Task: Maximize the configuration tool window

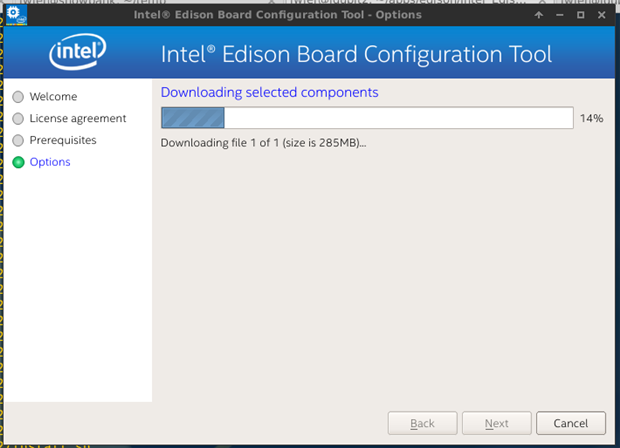Action: coord(581,15)
